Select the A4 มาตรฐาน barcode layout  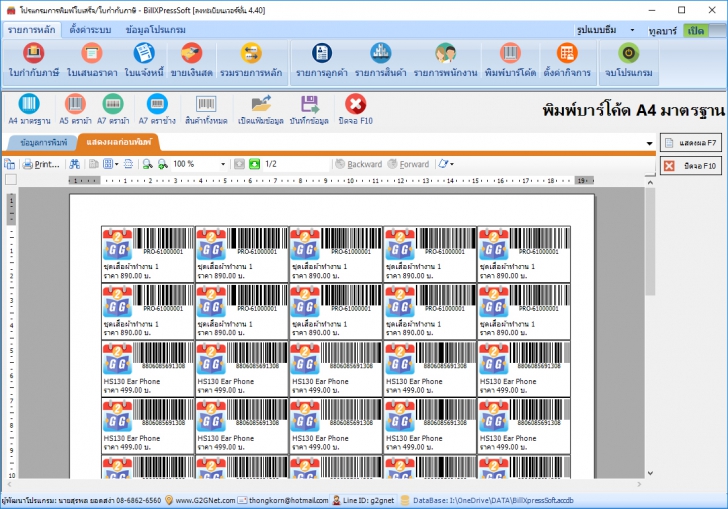click(28, 108)
